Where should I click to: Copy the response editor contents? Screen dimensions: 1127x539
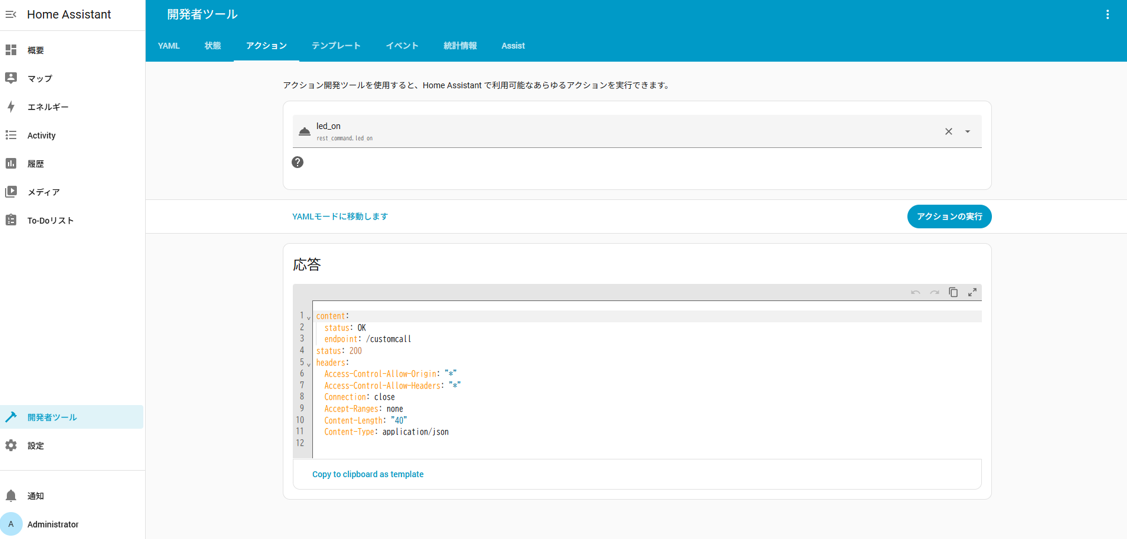[x=953, y=292]
